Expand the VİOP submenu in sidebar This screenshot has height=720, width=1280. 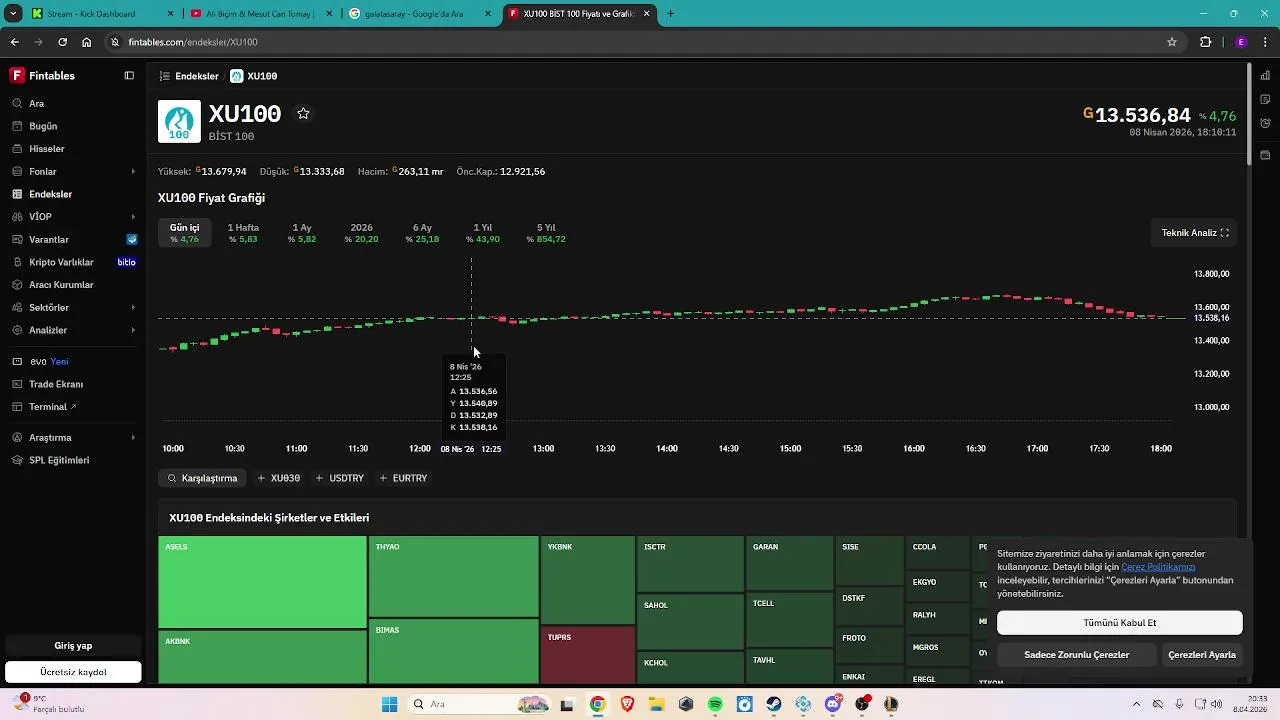(x=133, y=217)
